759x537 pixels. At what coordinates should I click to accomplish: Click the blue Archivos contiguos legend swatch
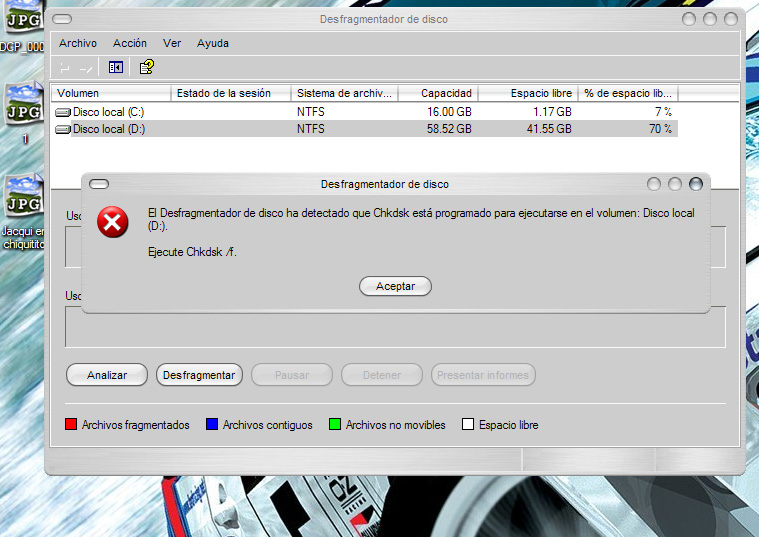[x=212, y=425]
